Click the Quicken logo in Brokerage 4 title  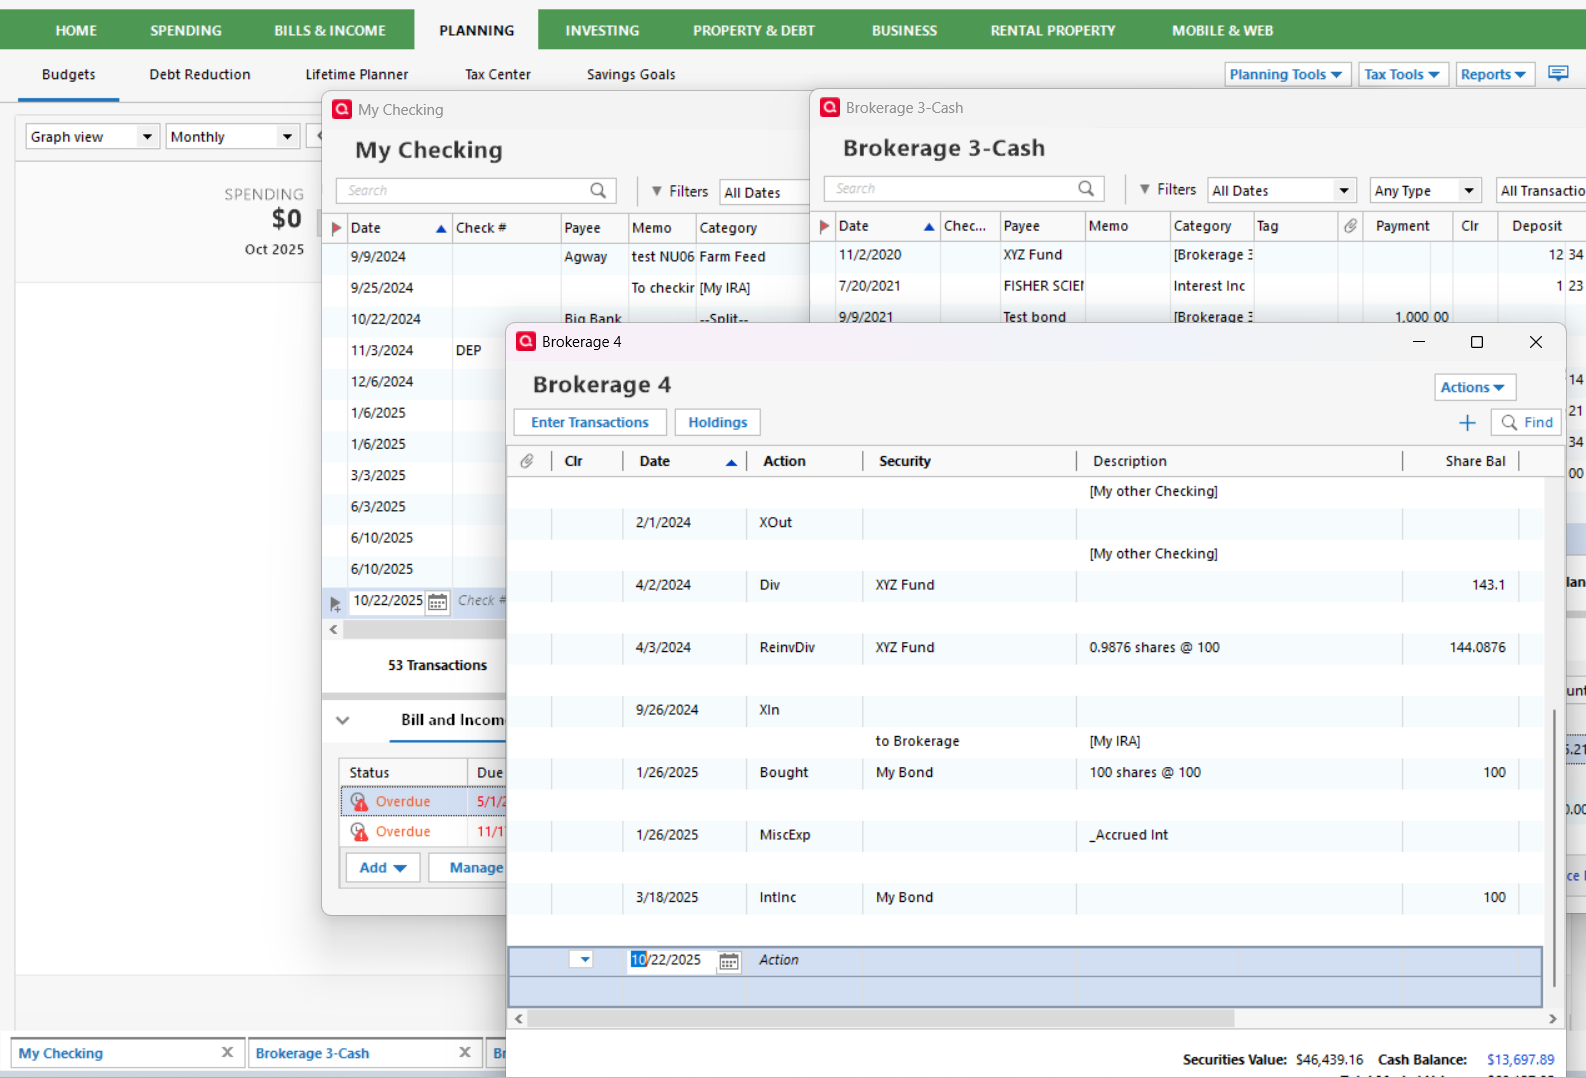526,341
